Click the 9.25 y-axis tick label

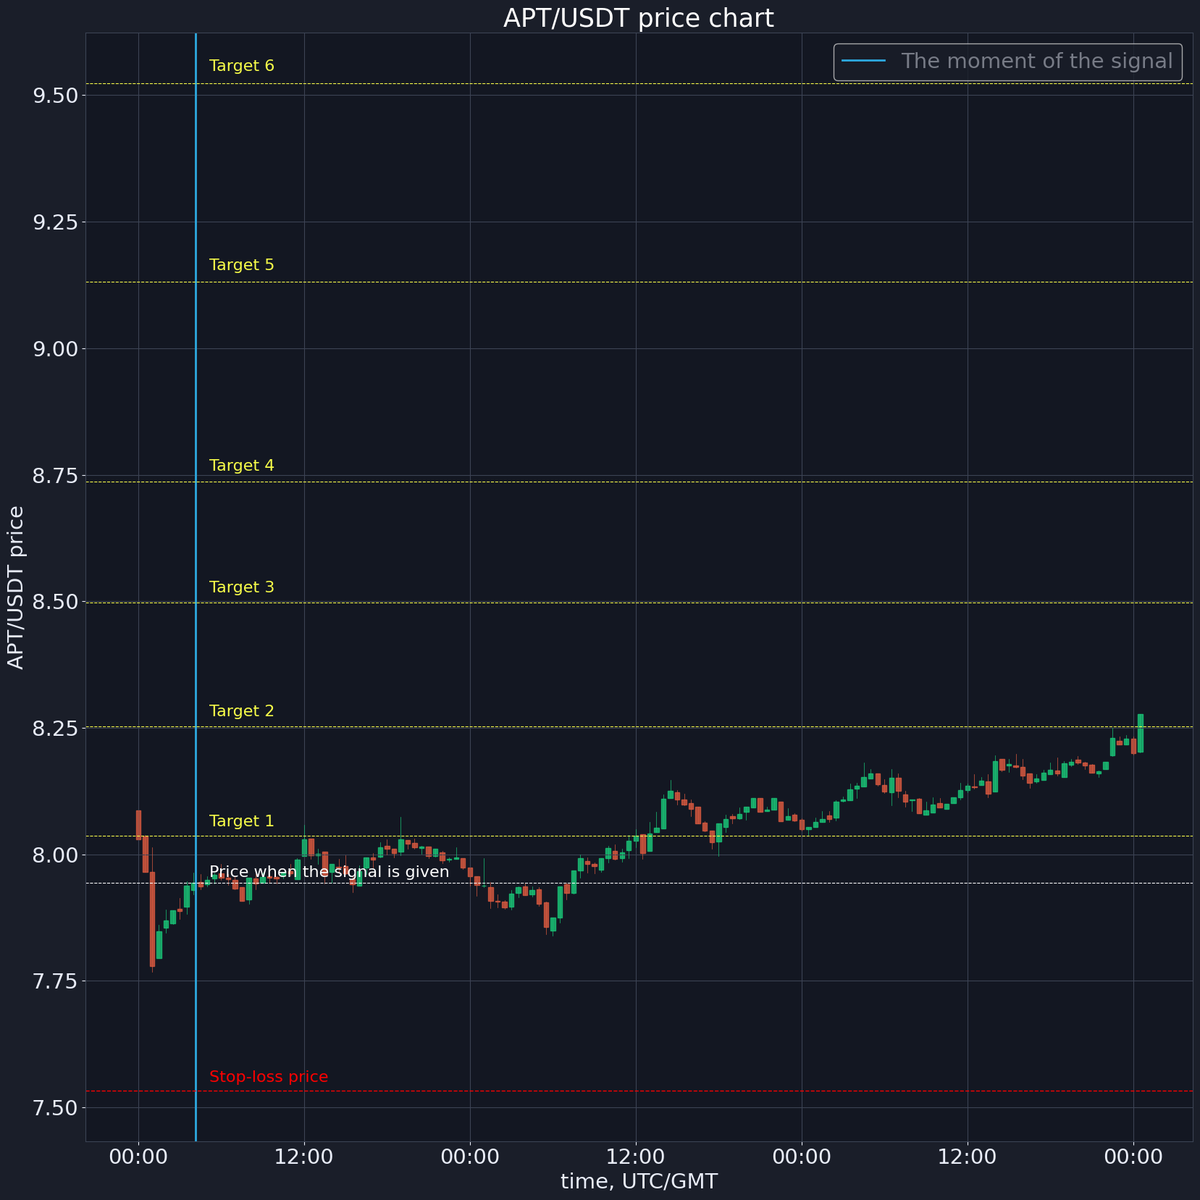click(55, 222)
